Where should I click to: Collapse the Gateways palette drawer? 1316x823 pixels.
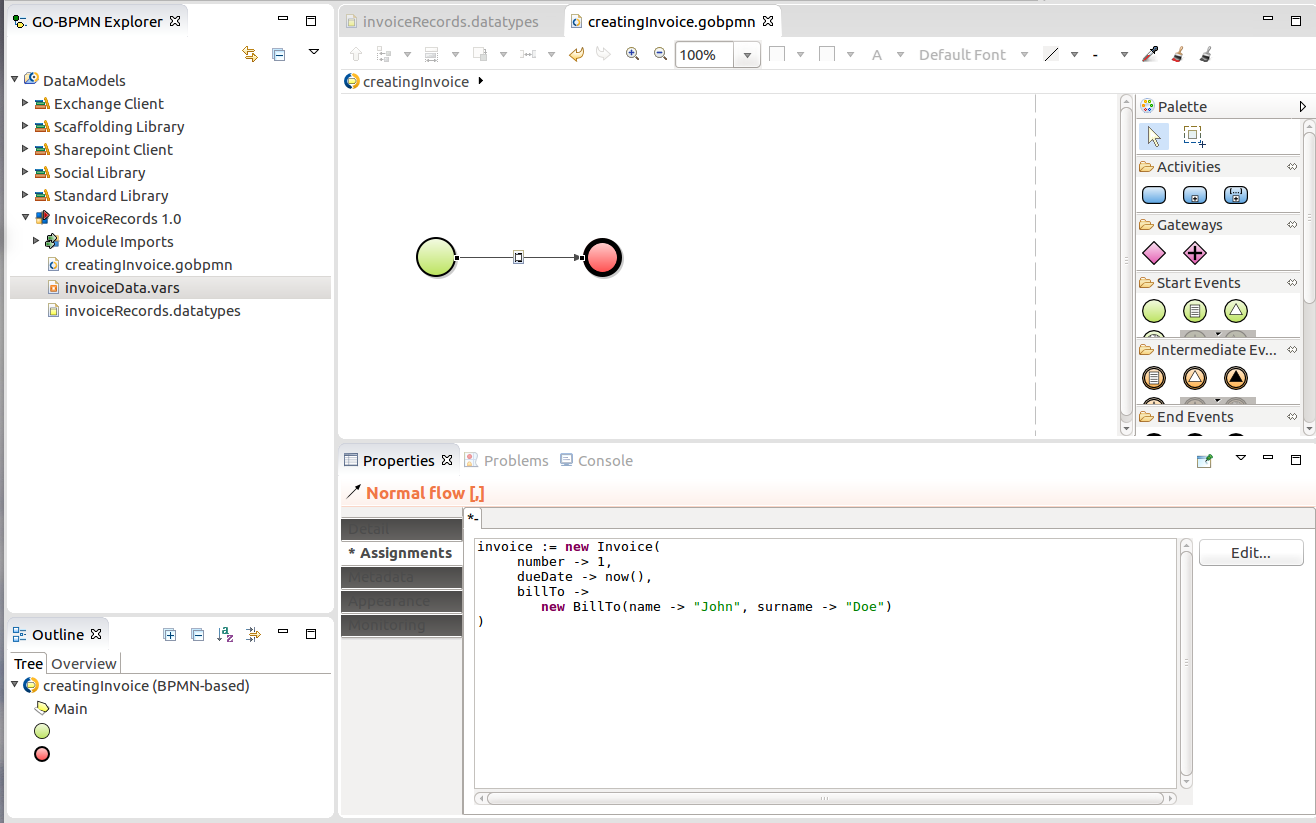(1293, 225)
